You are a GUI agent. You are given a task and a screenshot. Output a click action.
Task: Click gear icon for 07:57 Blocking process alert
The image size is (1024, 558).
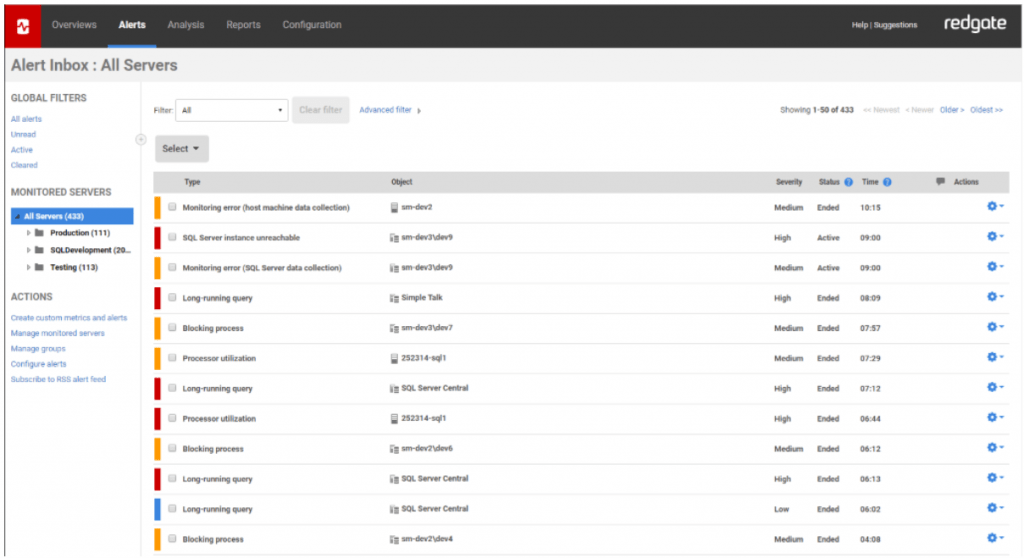click(993, 327)
